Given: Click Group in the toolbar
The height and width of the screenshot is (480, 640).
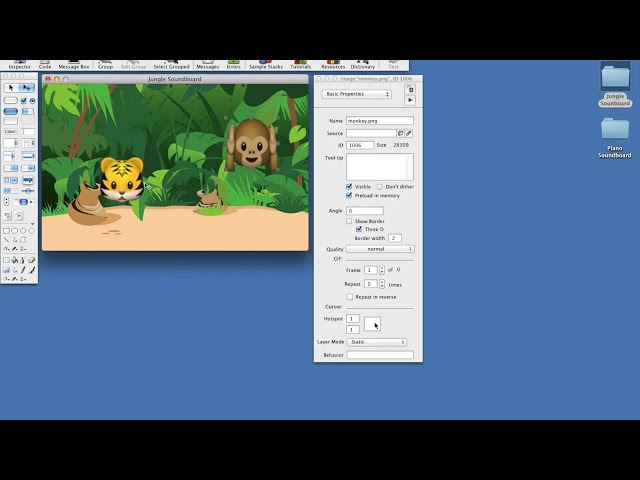Looking at the screenshot, I should coord(105,65).
